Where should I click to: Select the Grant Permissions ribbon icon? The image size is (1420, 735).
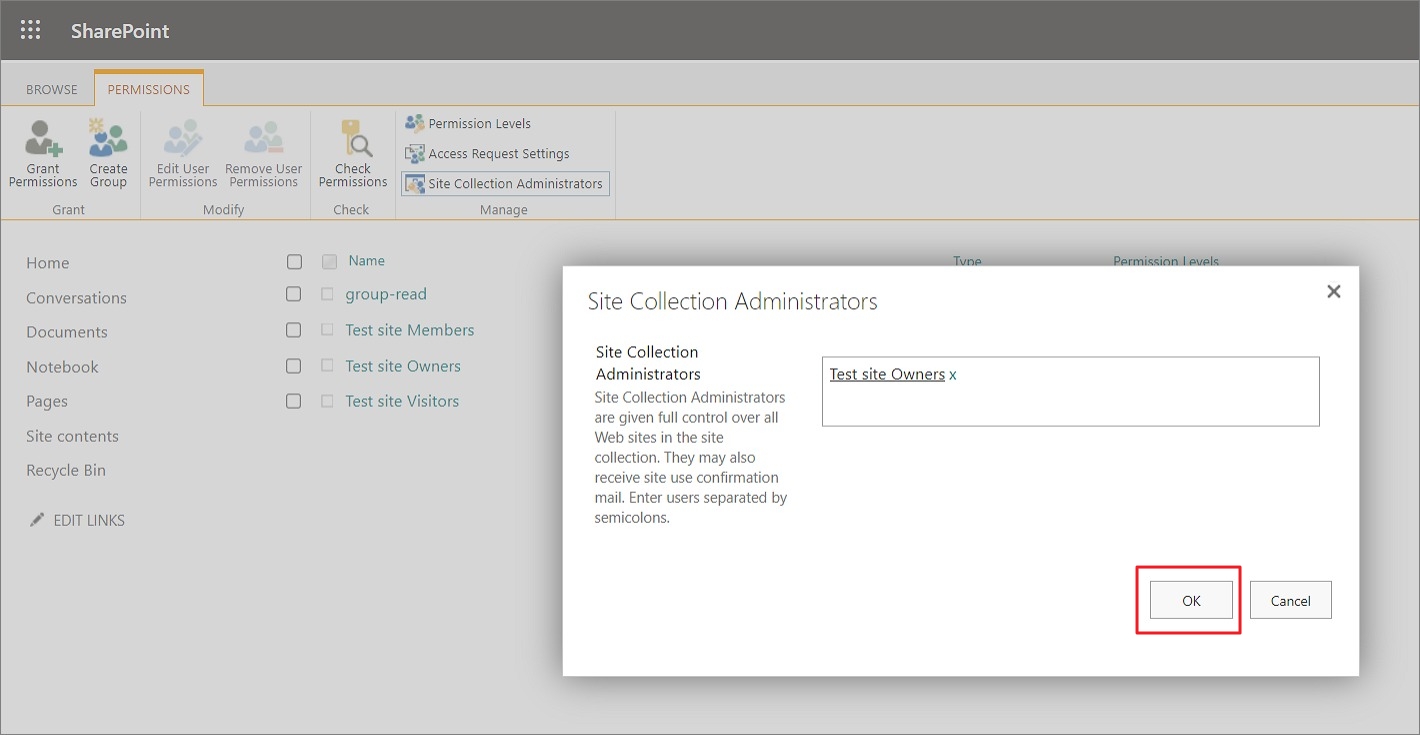(42, 150)
